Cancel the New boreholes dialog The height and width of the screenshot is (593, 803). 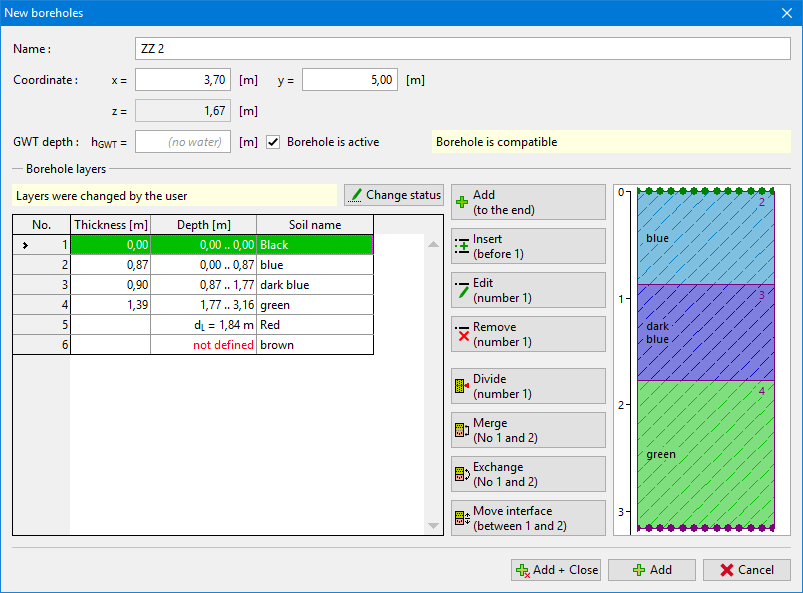click(747, 570)
